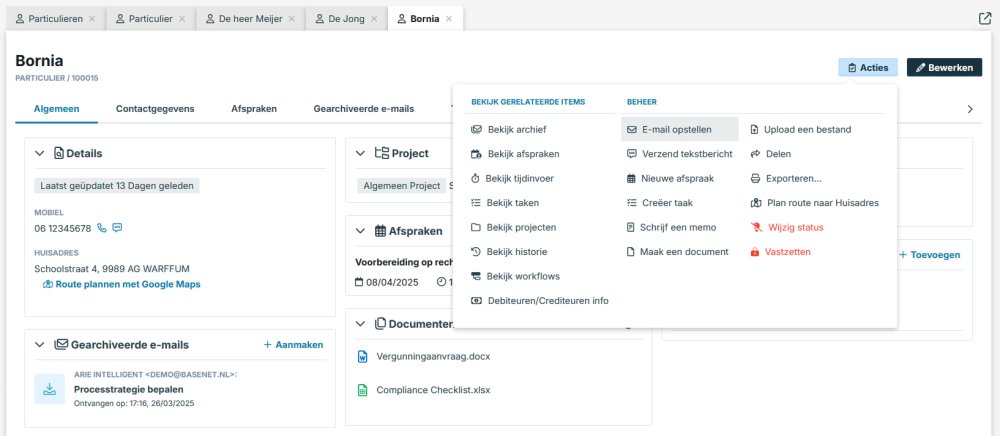This screenshot has width=1000, height=436.
Task: Click the download icon on archived email
Action: pos(50,389)
